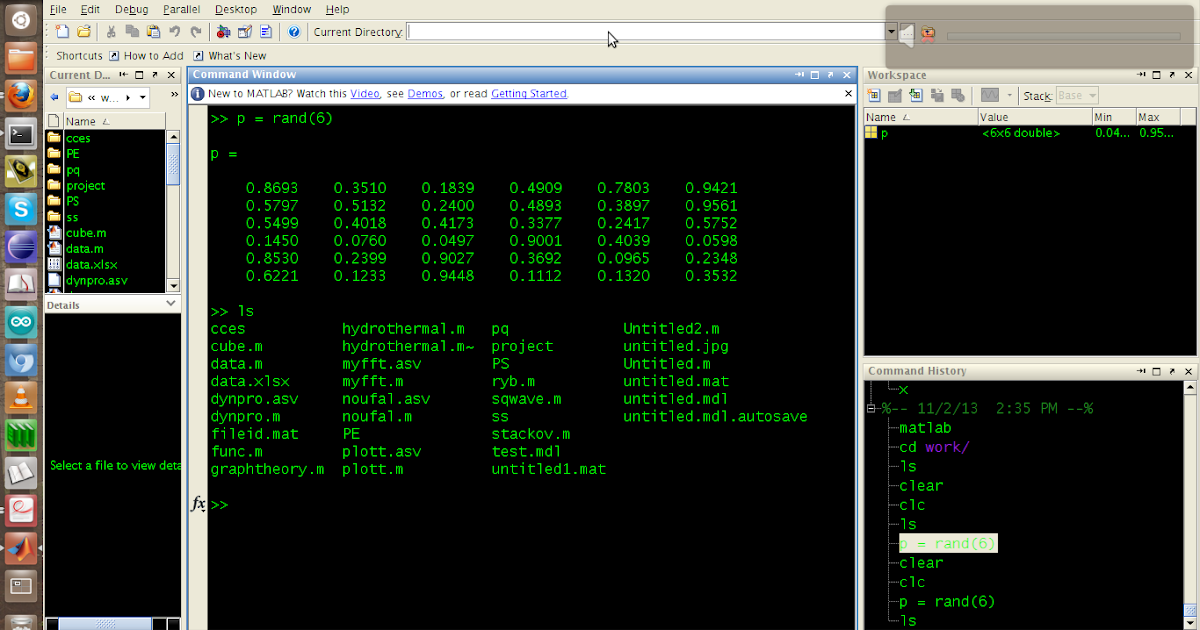1200x630 pixels.
Task: Open the Debug menu
Action: coord(131,9)
